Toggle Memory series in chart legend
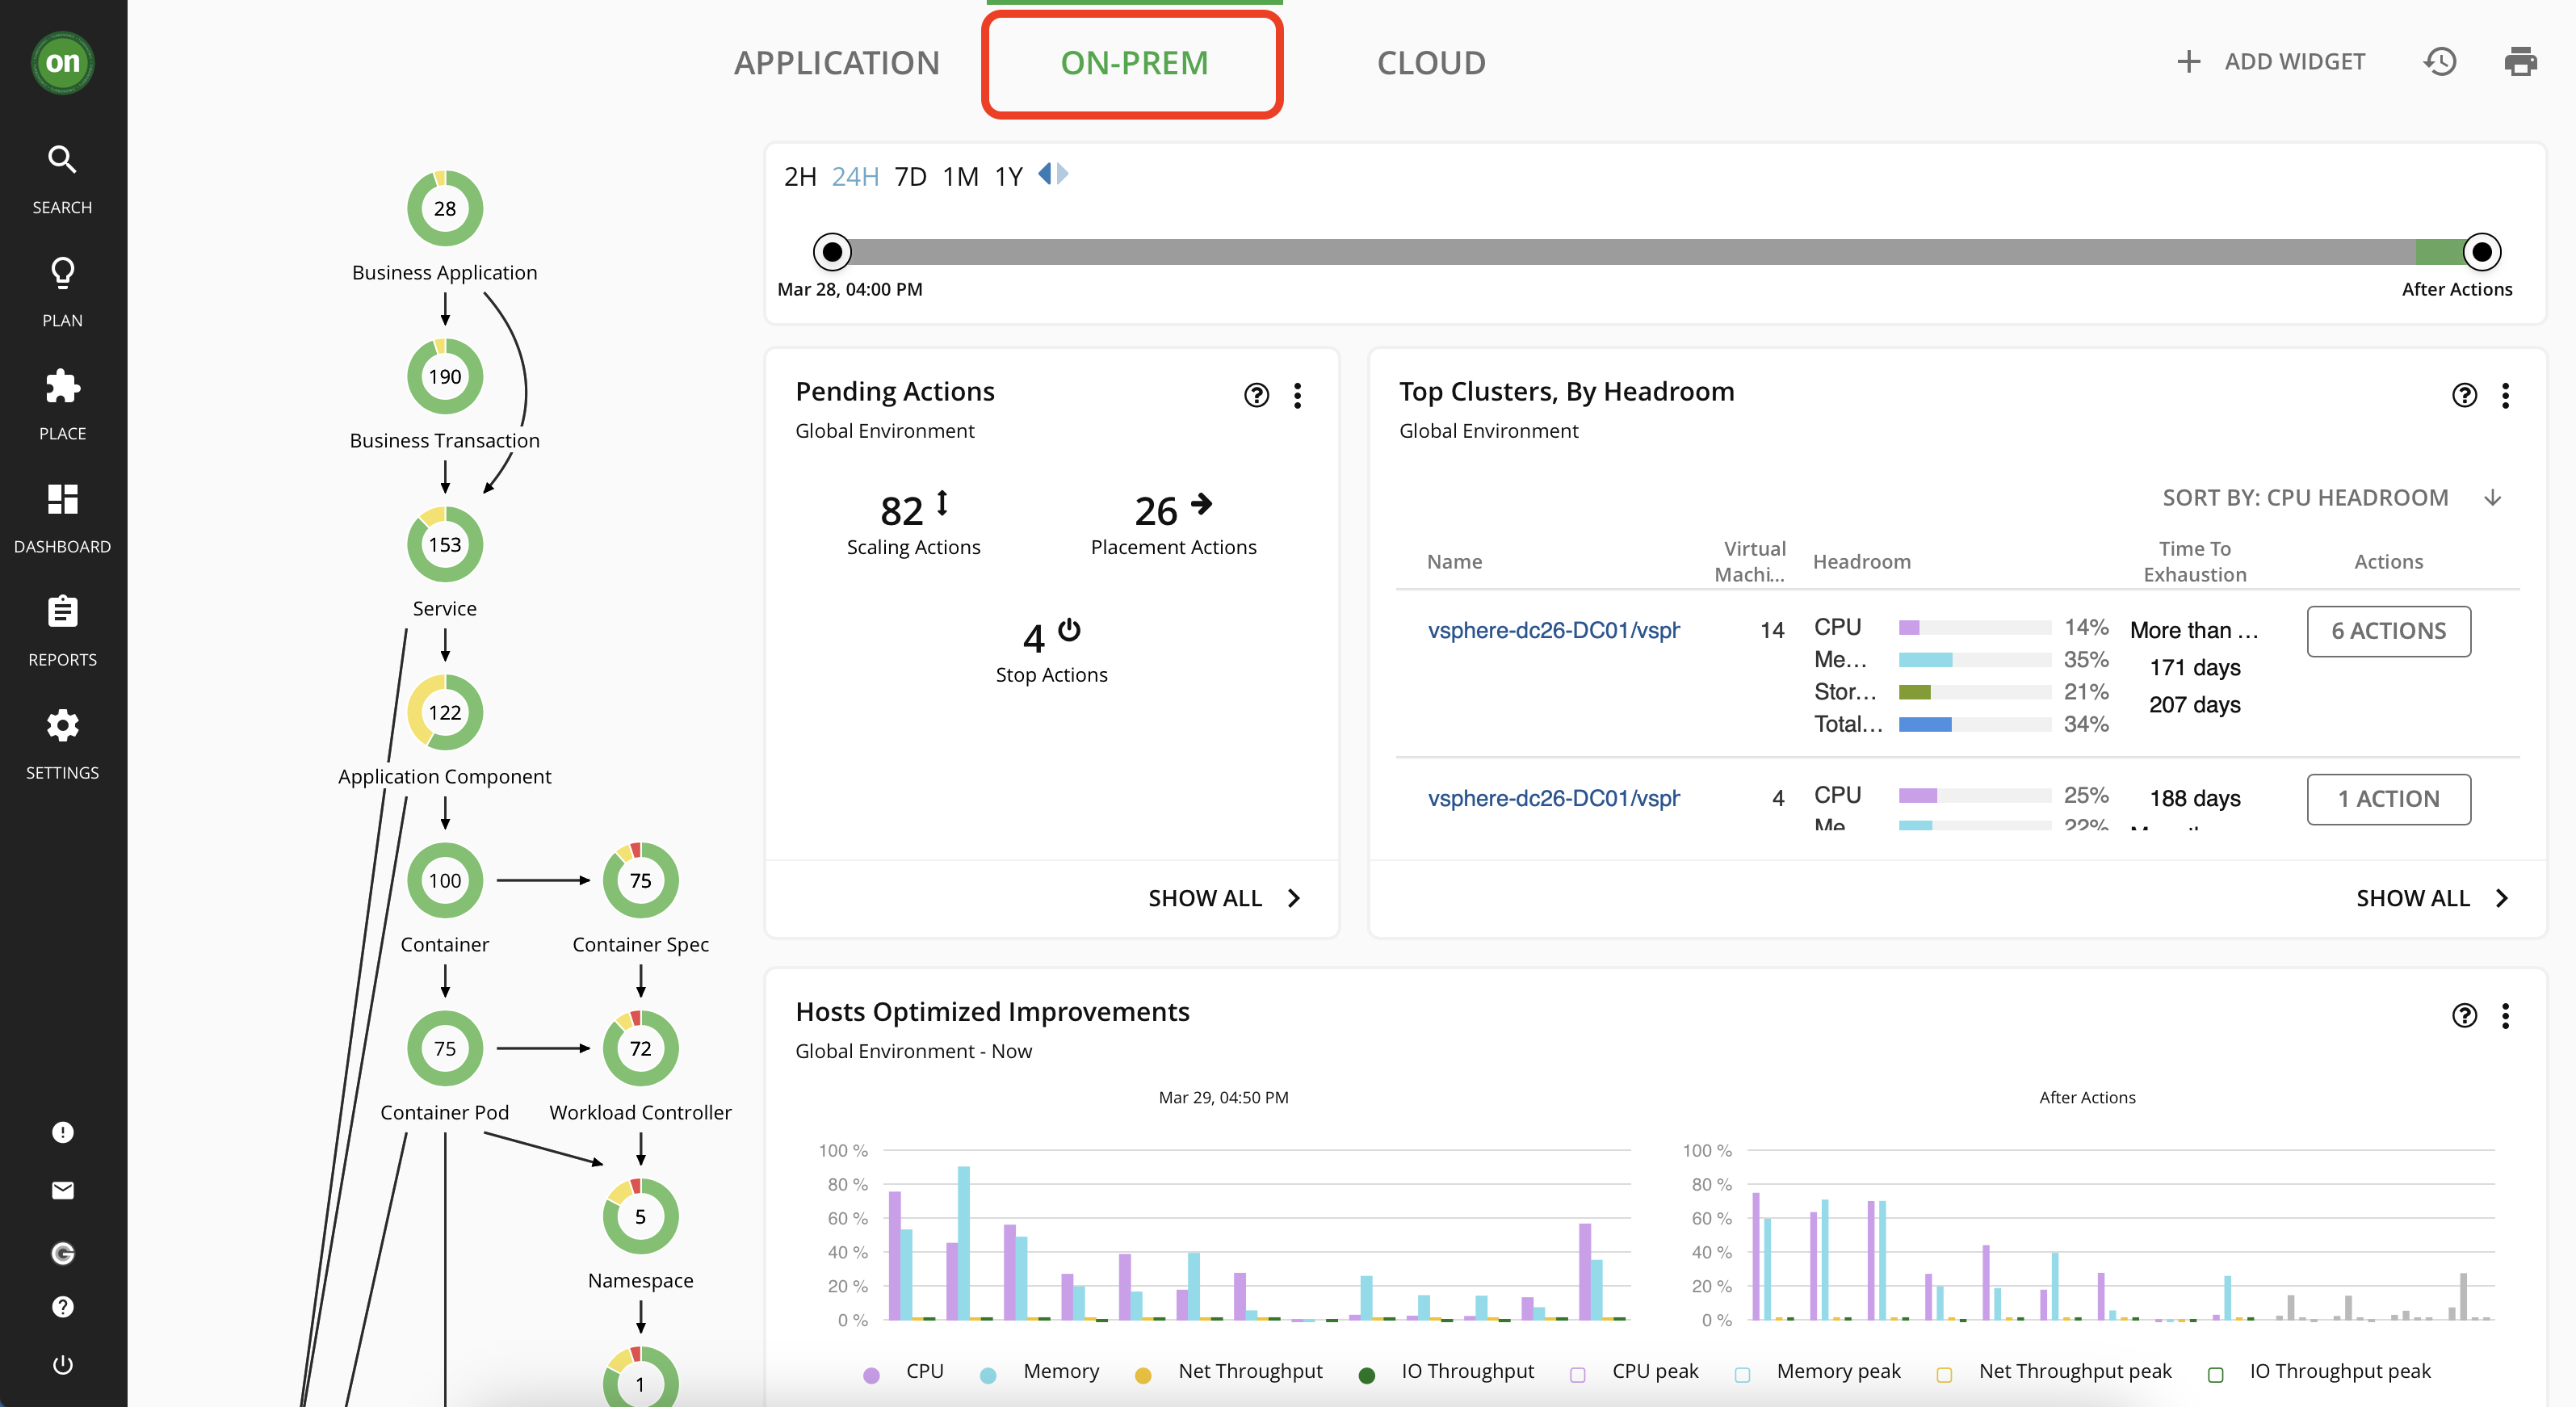This screenshot has height=1407, width=2576. tap(1041, 1372)
